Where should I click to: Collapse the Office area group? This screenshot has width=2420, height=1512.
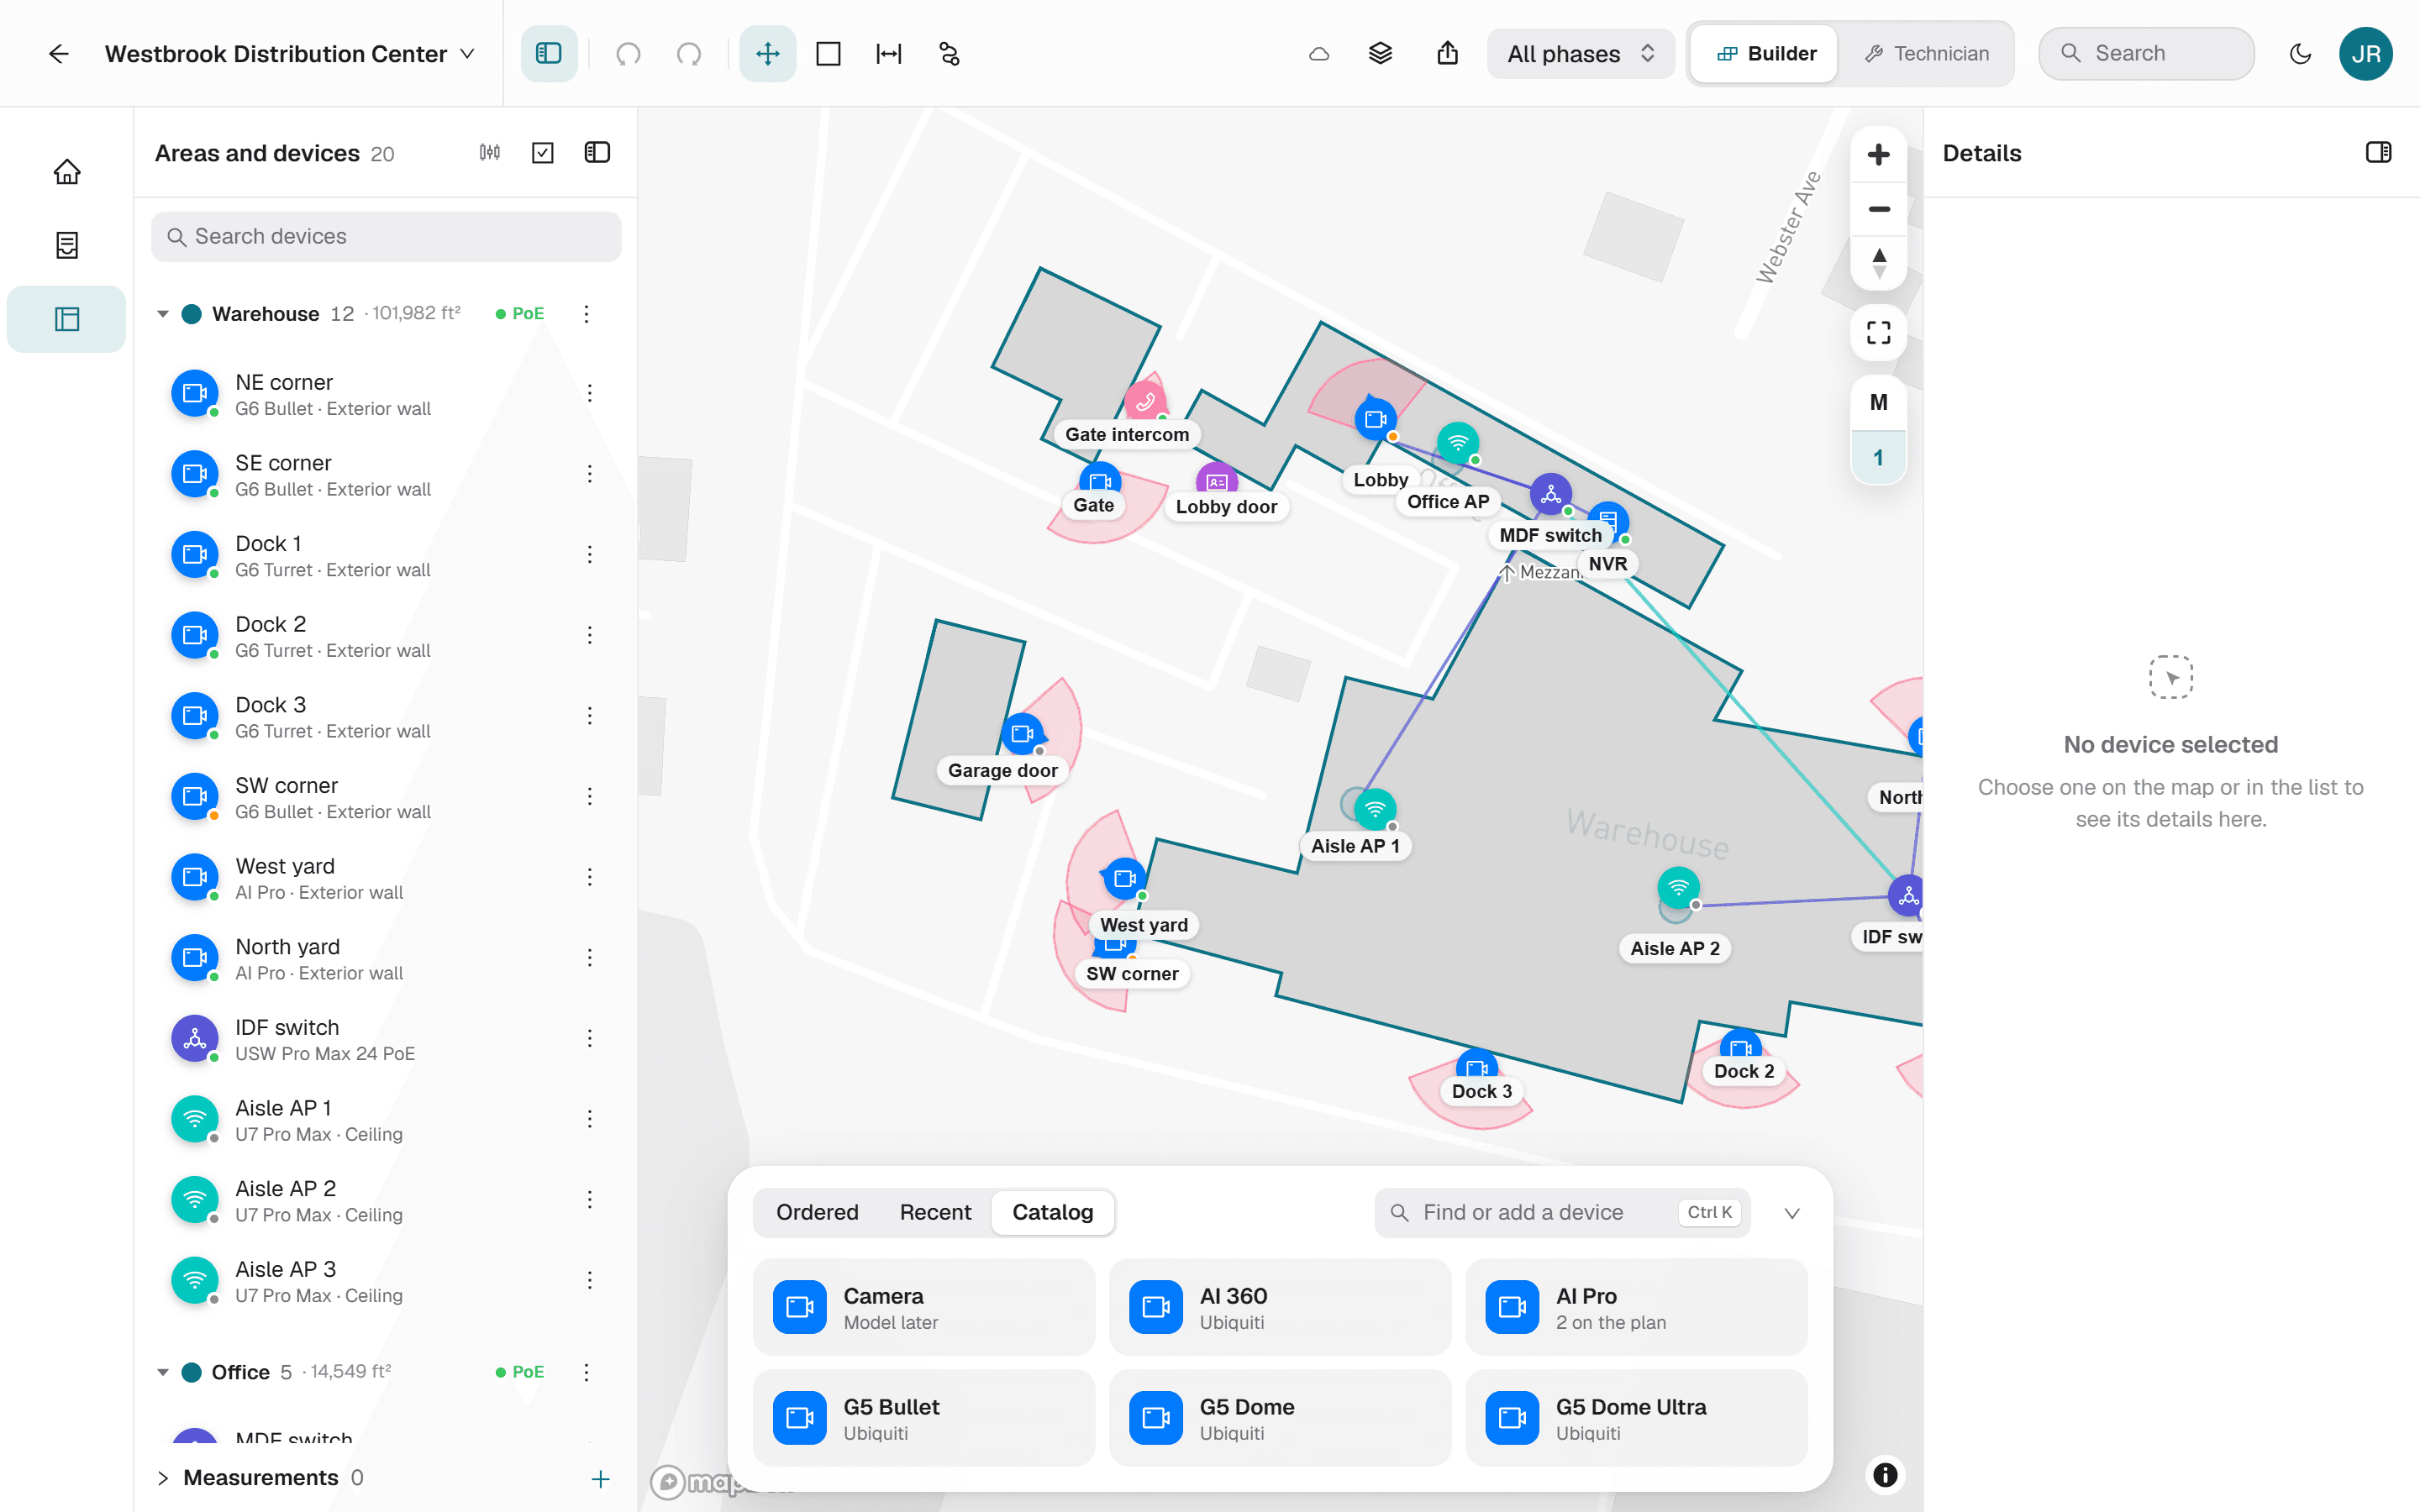(163, 1372)
